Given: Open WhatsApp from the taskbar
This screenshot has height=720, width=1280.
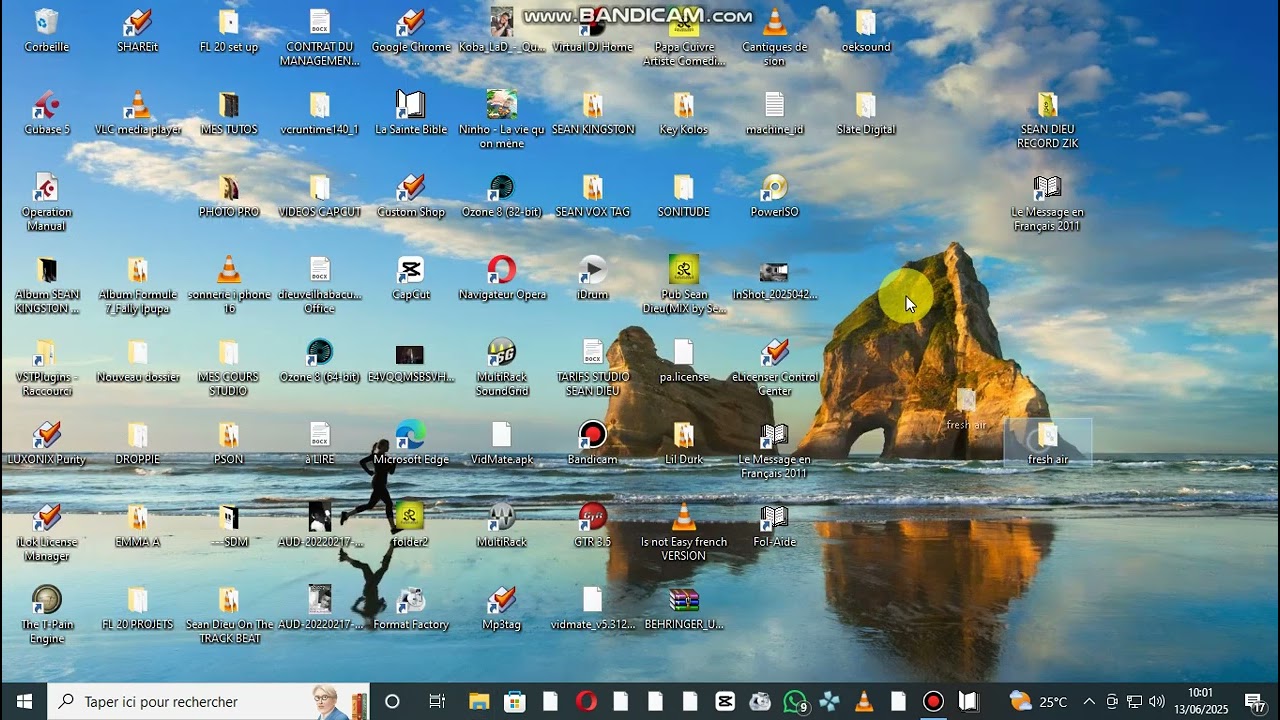Looking at the screenshot, I should point(795,701).
